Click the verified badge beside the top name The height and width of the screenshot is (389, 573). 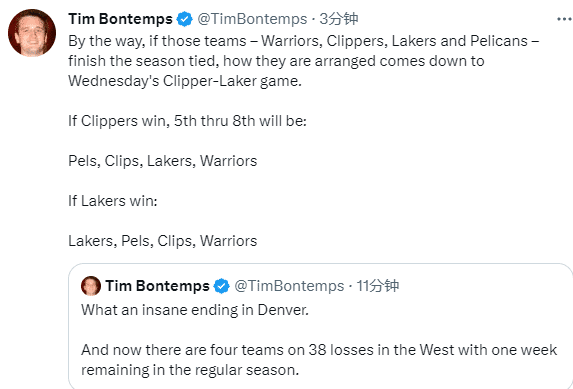[185, 19]
